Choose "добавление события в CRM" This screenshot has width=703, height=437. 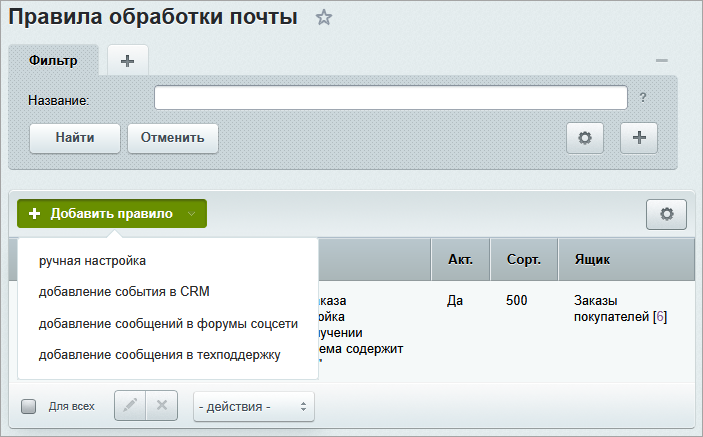point(124,292)
